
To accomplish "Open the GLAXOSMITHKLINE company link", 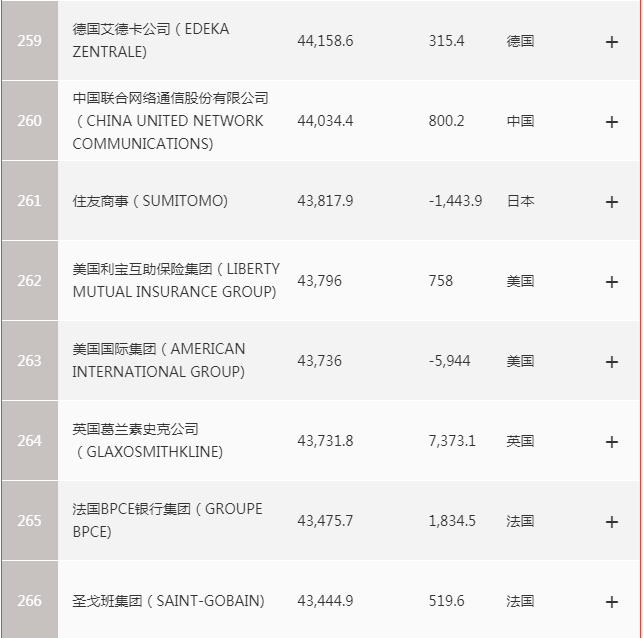I will pyautogui.click(x=148, y=441).
